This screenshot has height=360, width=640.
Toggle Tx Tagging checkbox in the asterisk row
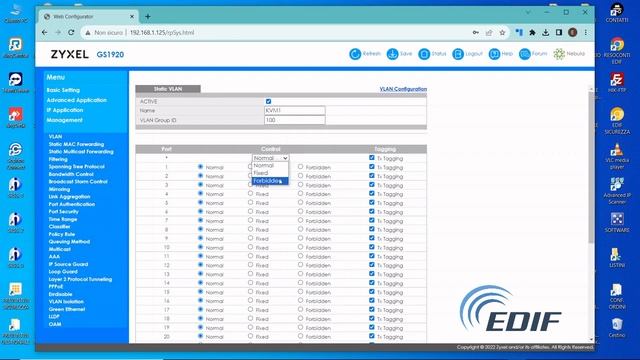(371, 158)
